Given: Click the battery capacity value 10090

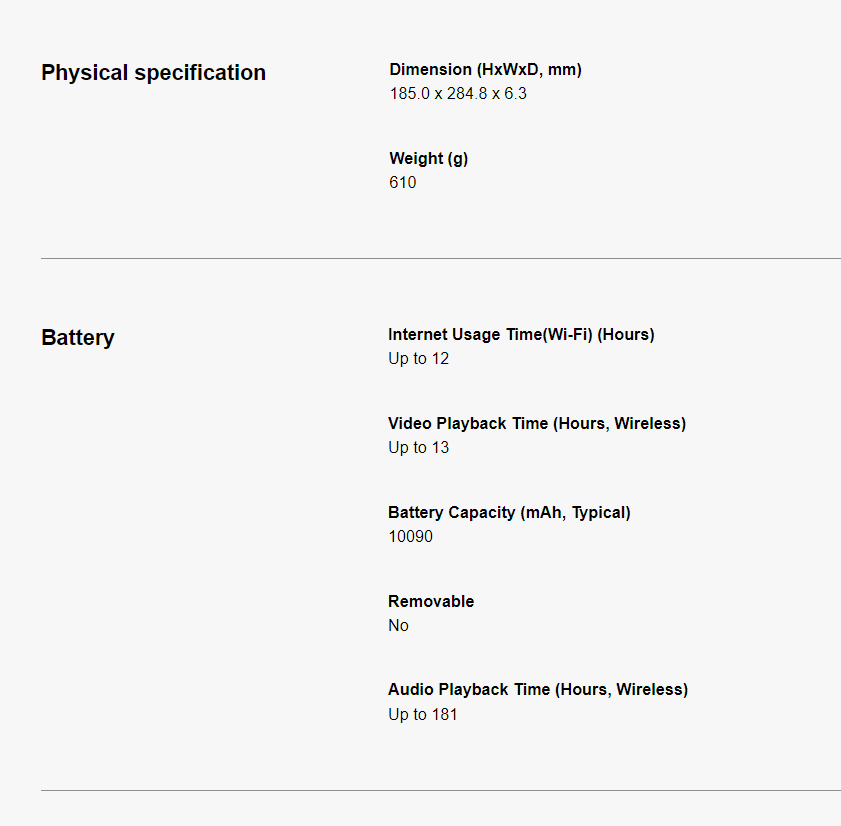Looking at the screenshot, I should pyautogui.click(x=410, y=537).
